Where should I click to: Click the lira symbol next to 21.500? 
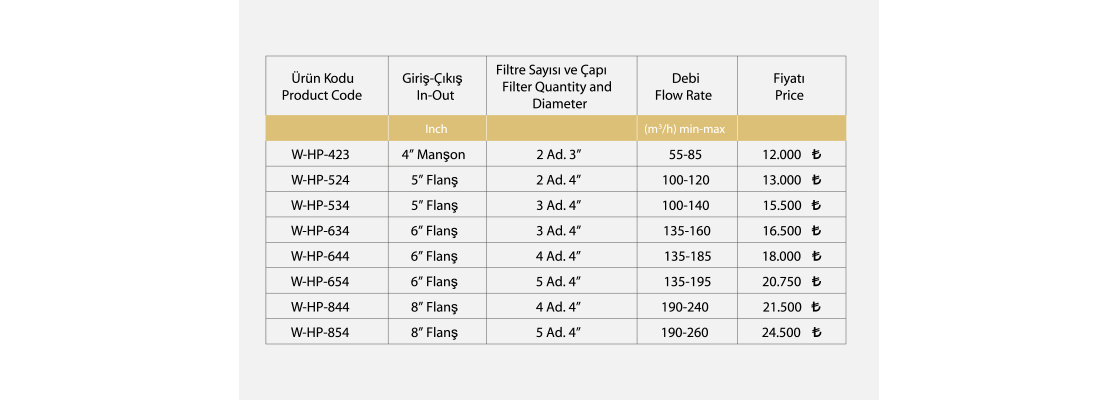tap(816, 308)
